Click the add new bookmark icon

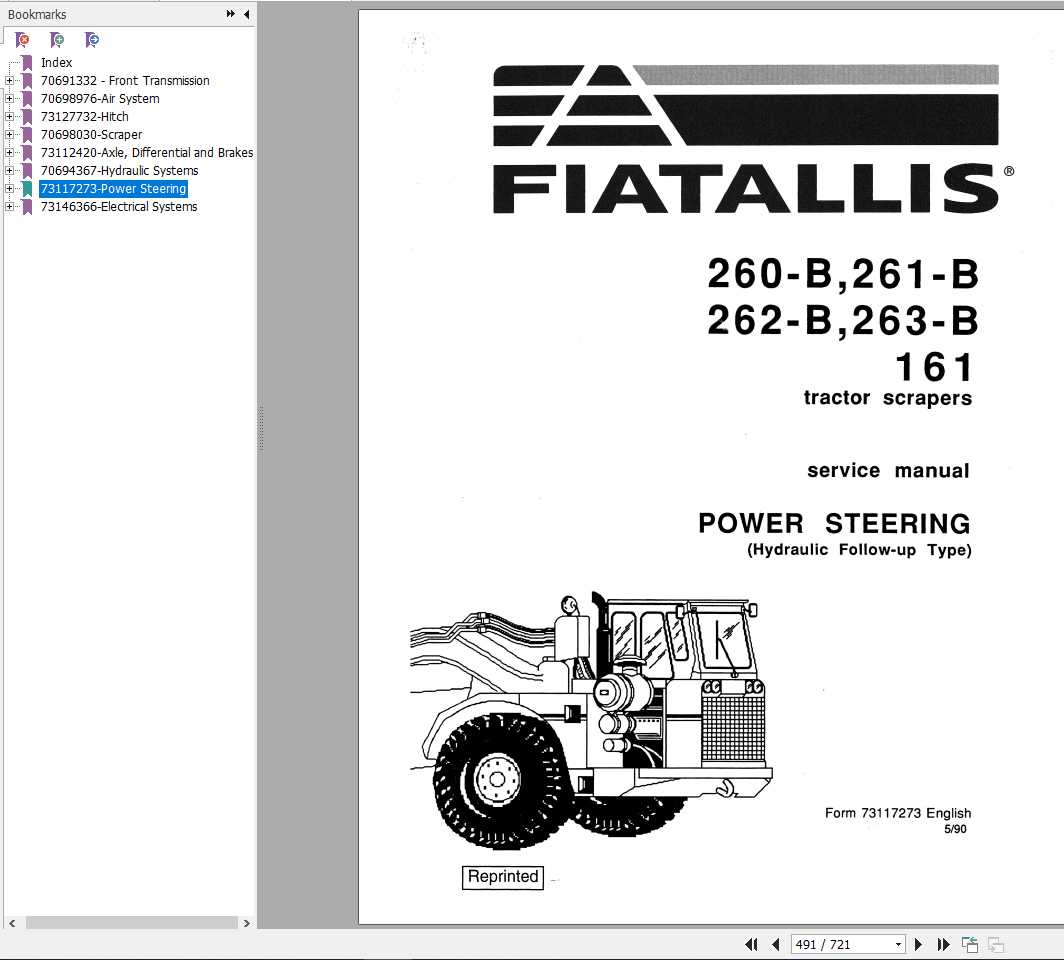tap(57, 40)
